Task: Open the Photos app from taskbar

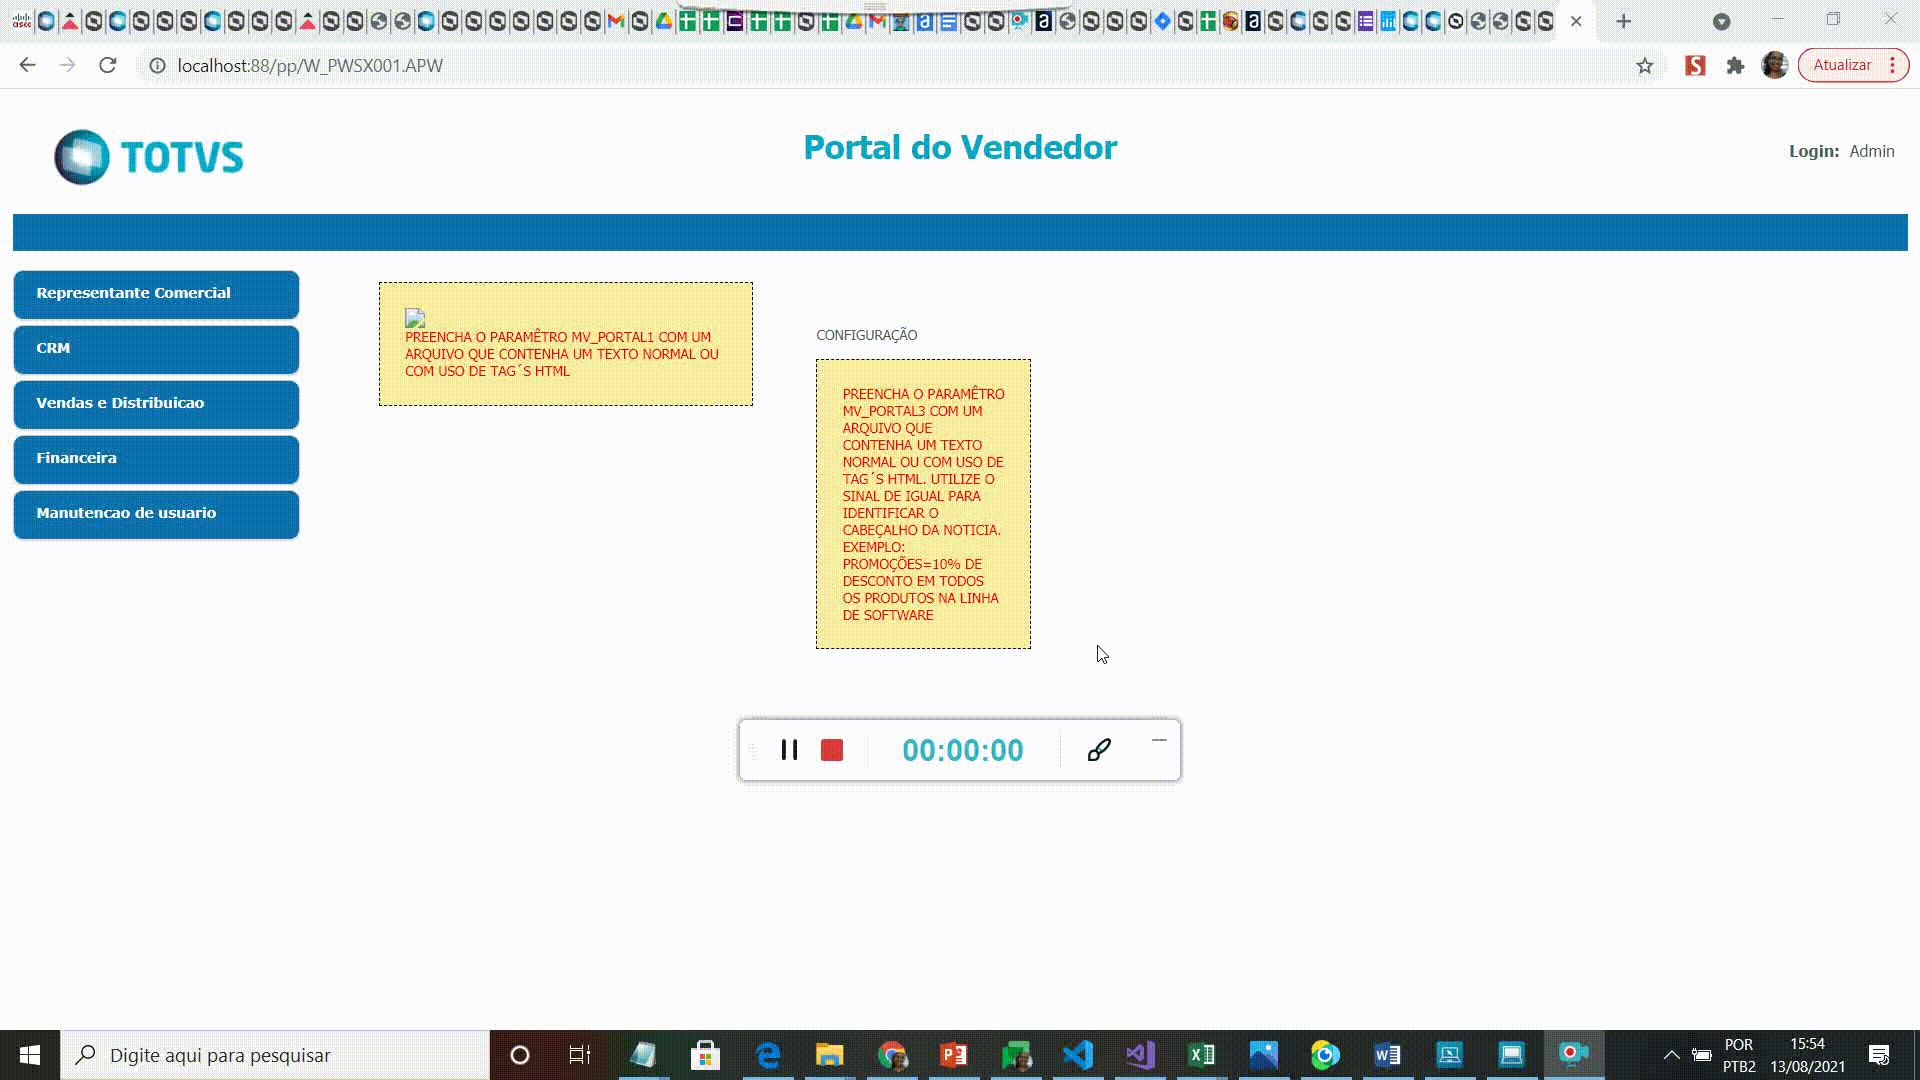Action: [1264, 1055]
